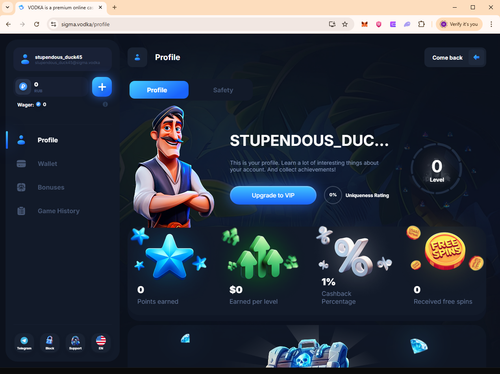Screen dimensions: 500x374
Task: Click the browser forward arrow
Action: click(22, 24)
